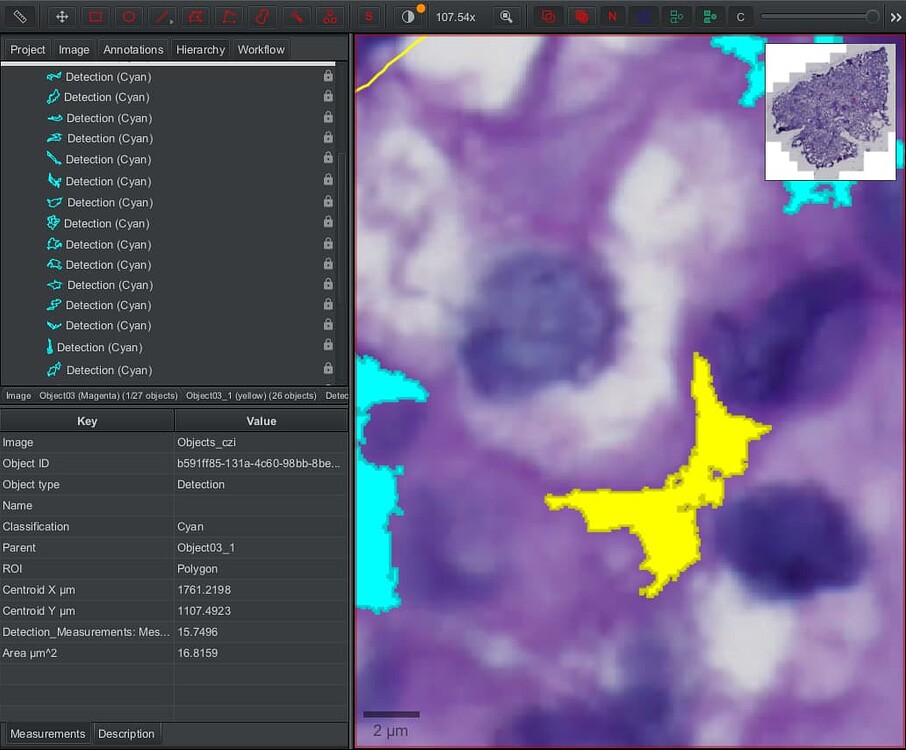
Task: Switch to the Hierarchy tab
Action: pos(199,49)
